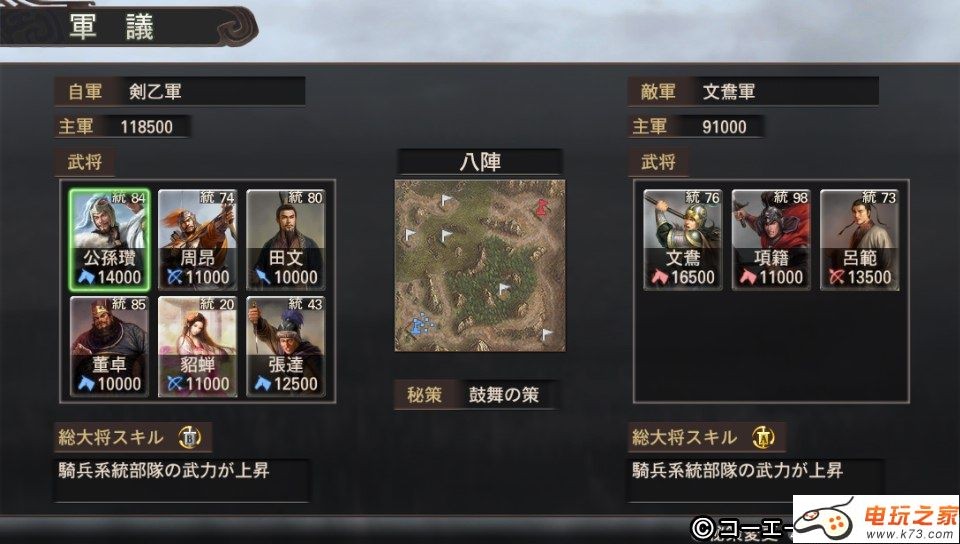Screen dimensions: 960x544
Task: Select officer 公孫瓚 portrait card
Action: (x=110, y=239)
